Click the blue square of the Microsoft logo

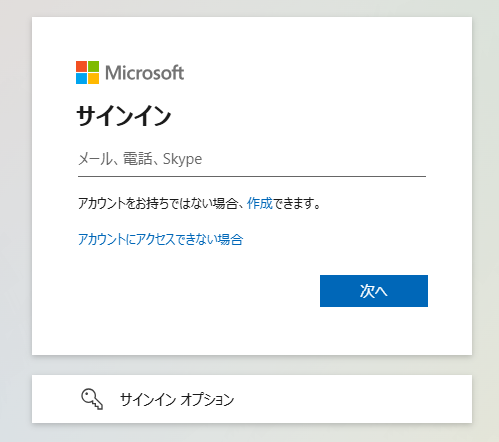tap(81, 79)
